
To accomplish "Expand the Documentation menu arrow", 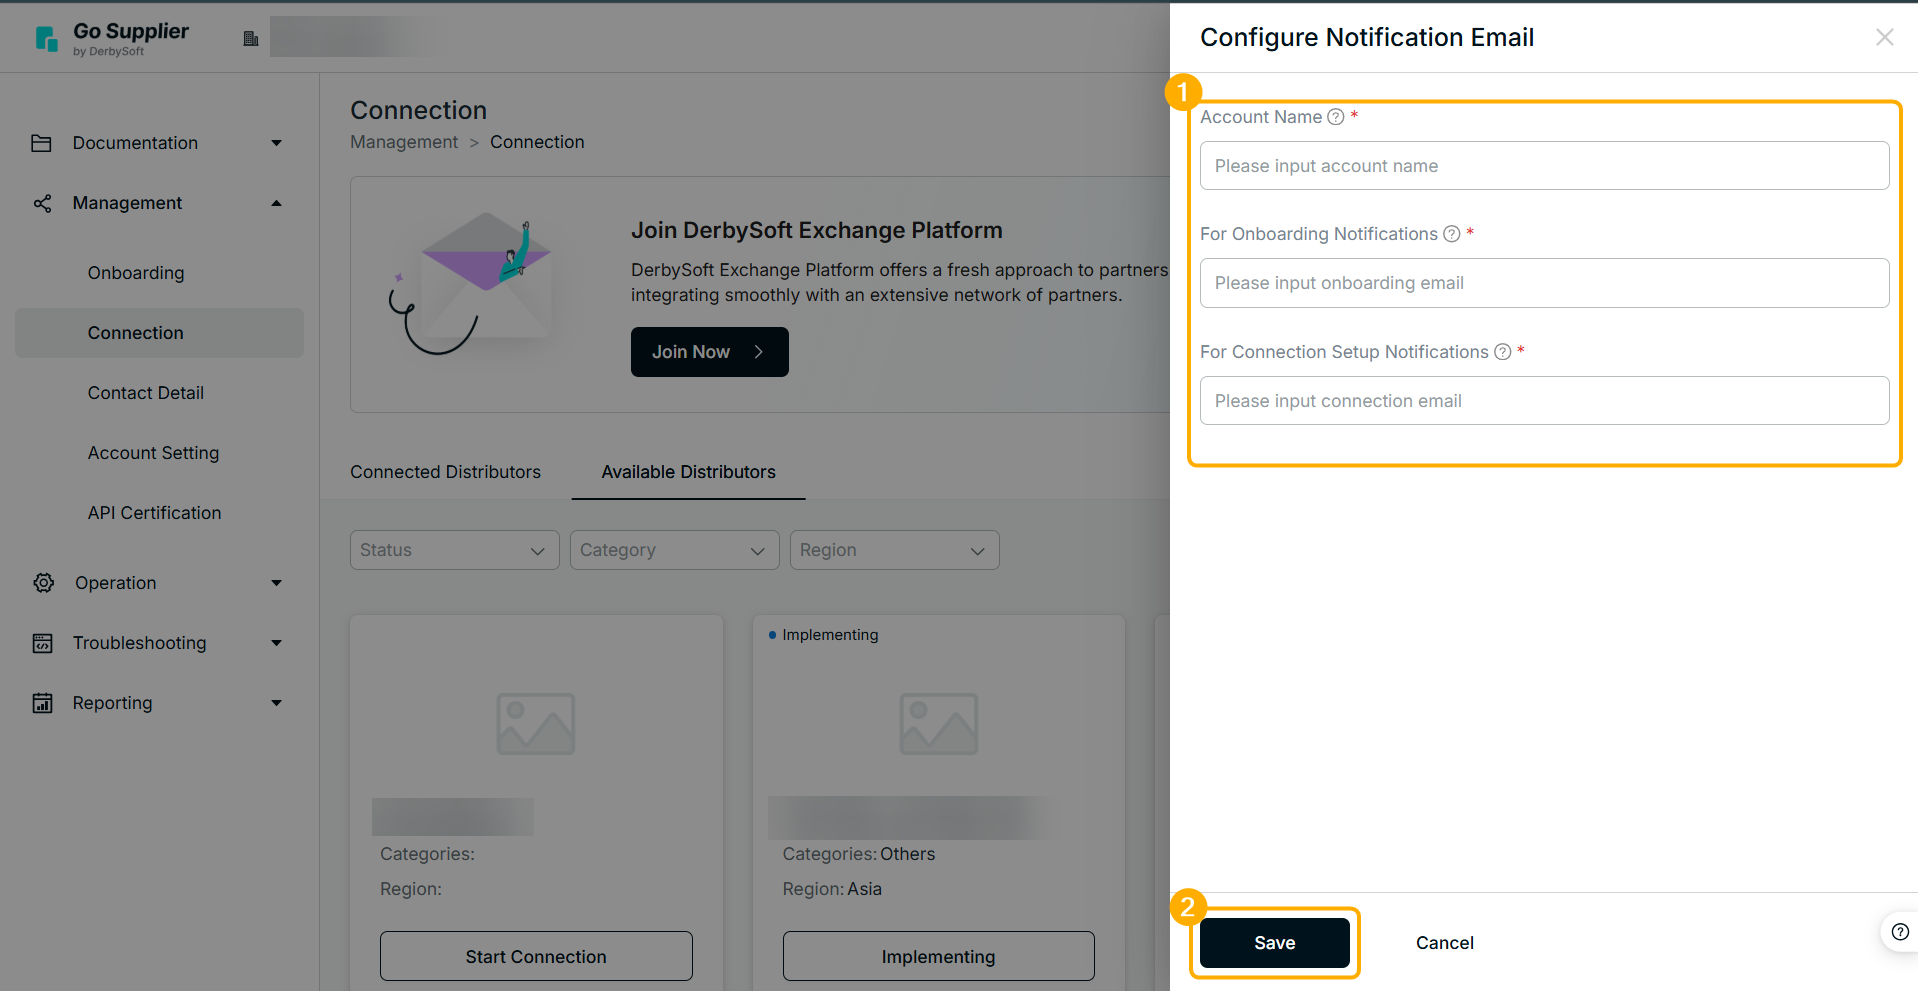I will pyautogui.click(x=277, y=143).
